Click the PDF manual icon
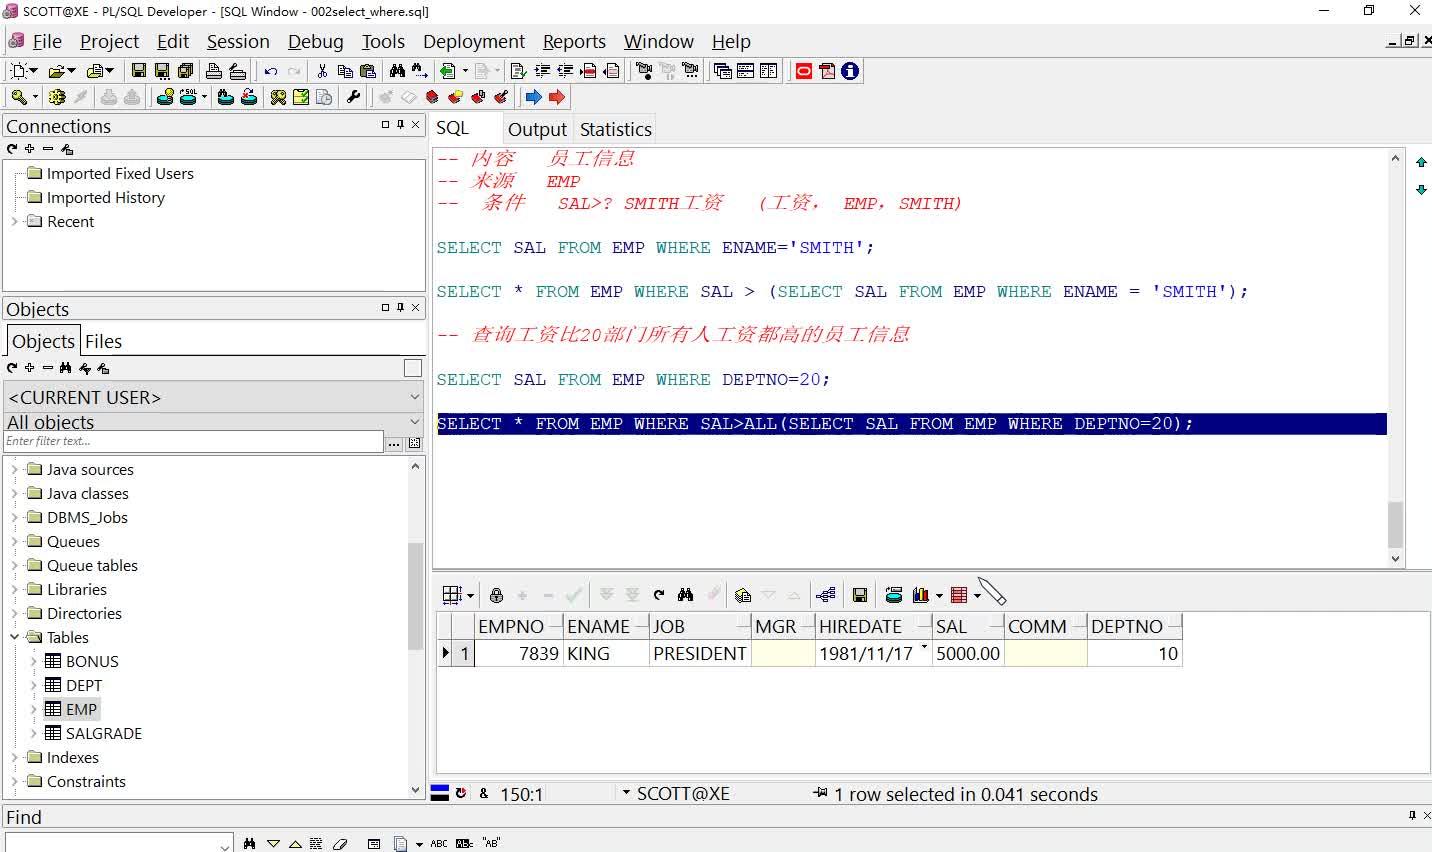This screenshot has width=1432, height=852. (x=827, y=71)
